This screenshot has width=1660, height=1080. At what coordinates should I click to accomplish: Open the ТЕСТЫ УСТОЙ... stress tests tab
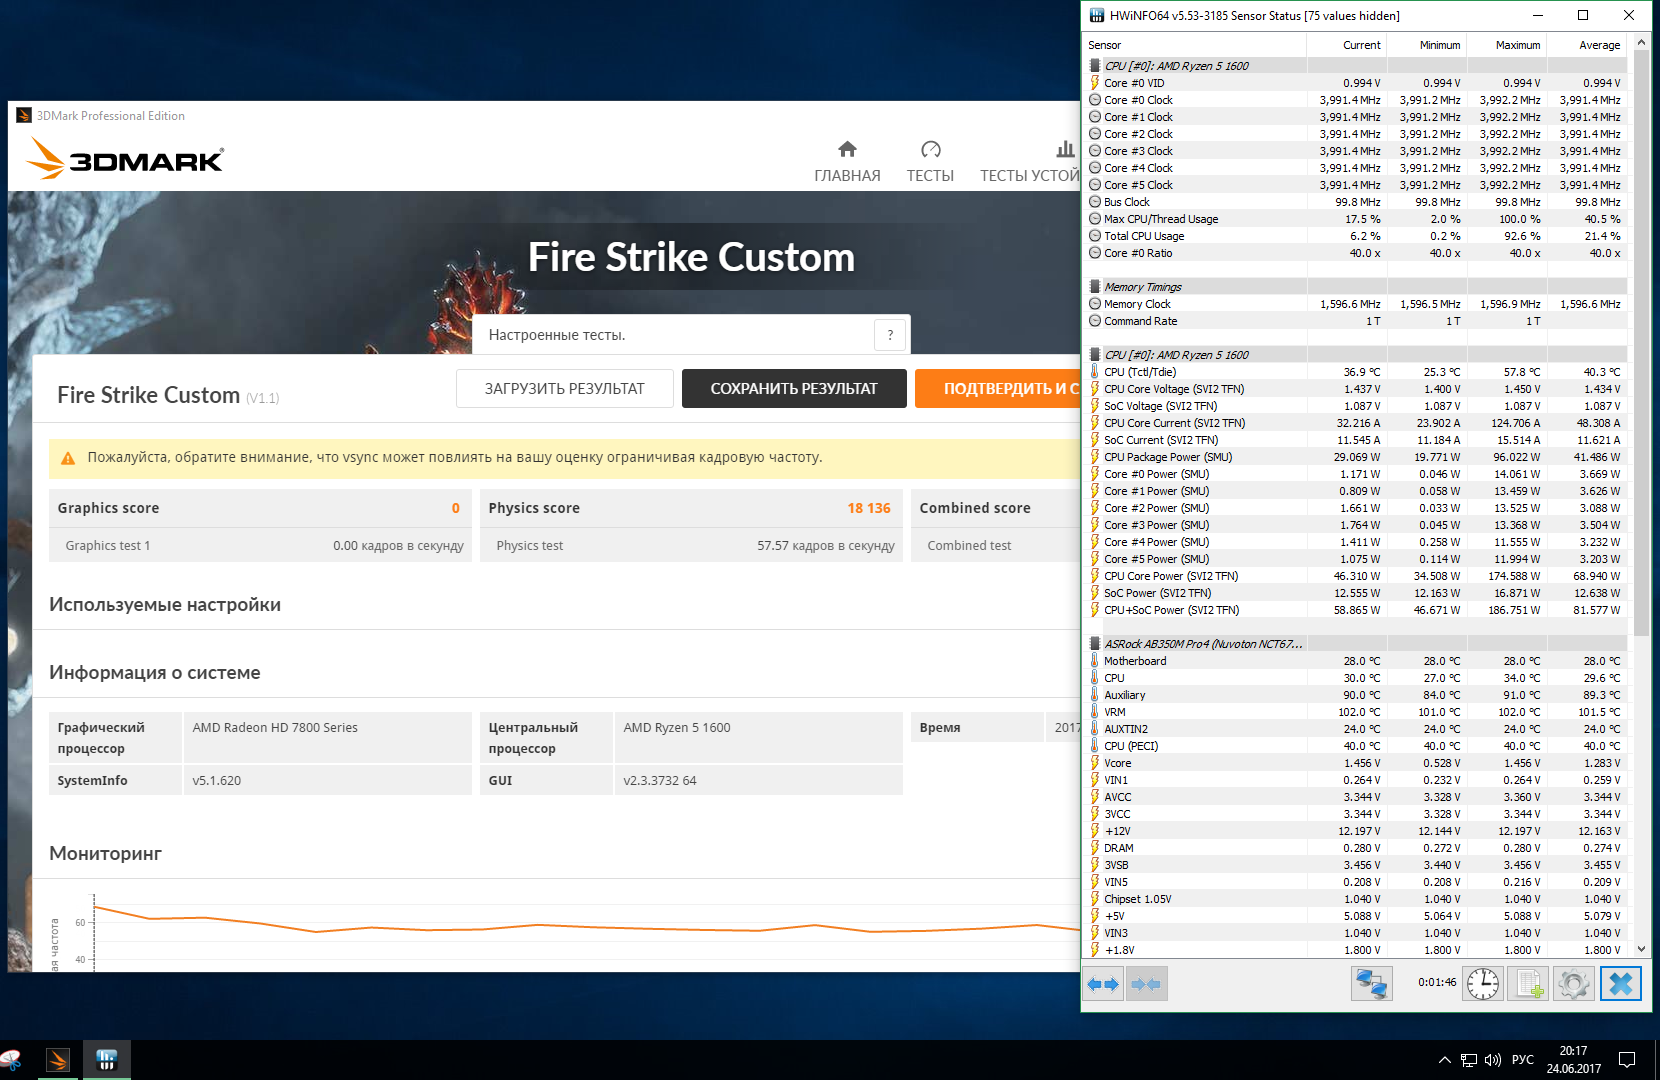[1030, 162]
